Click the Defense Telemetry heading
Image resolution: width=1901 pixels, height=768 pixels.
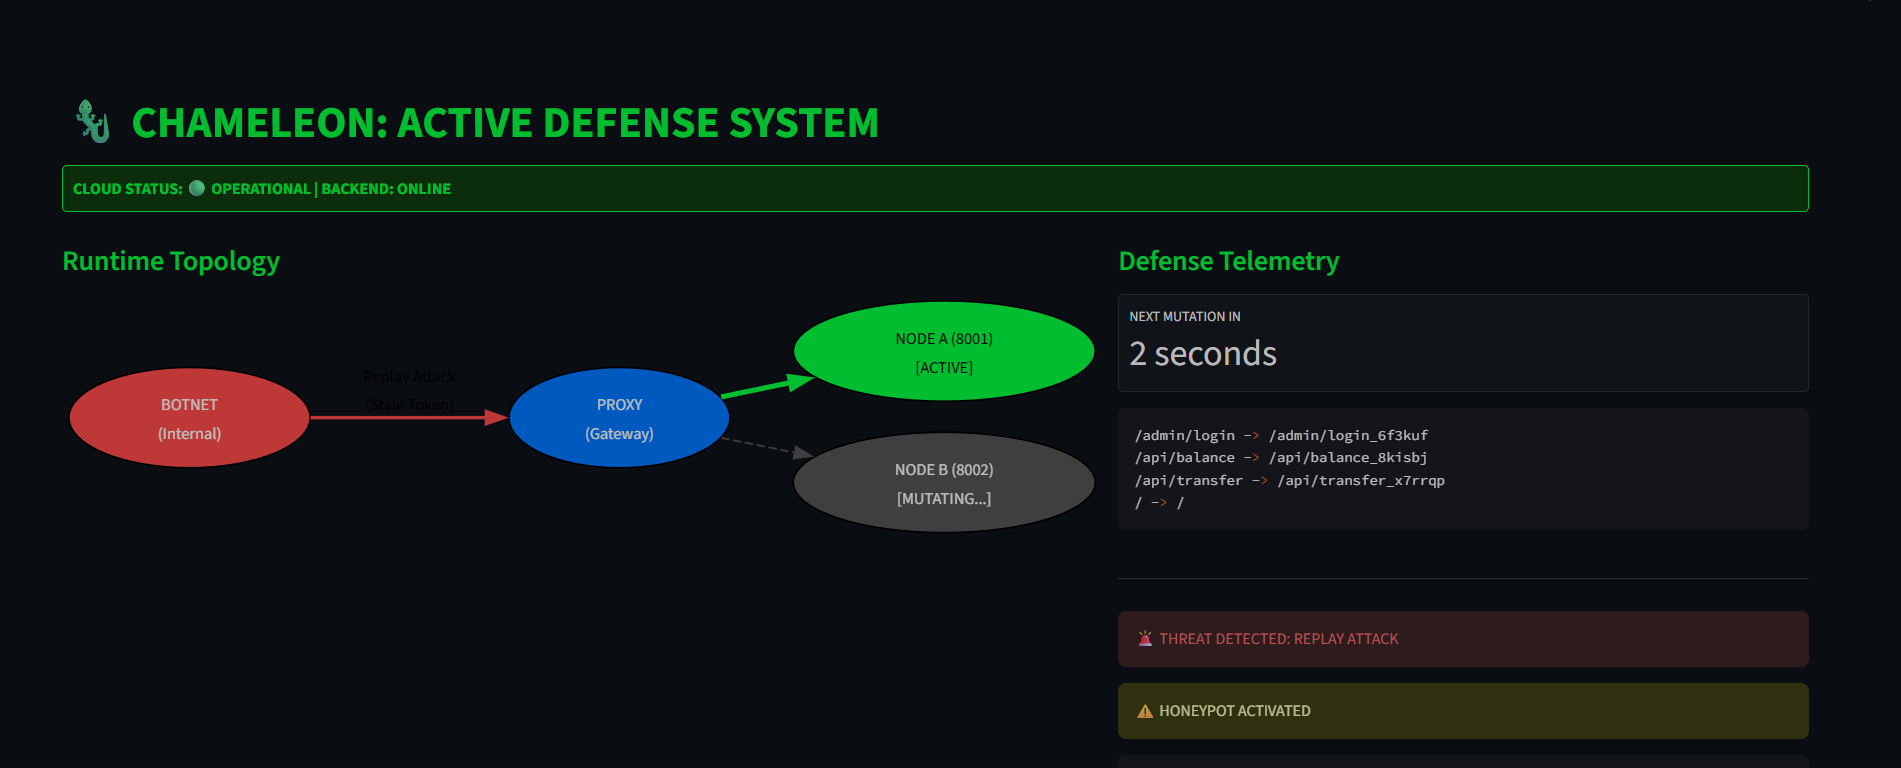pos(1228,261)
